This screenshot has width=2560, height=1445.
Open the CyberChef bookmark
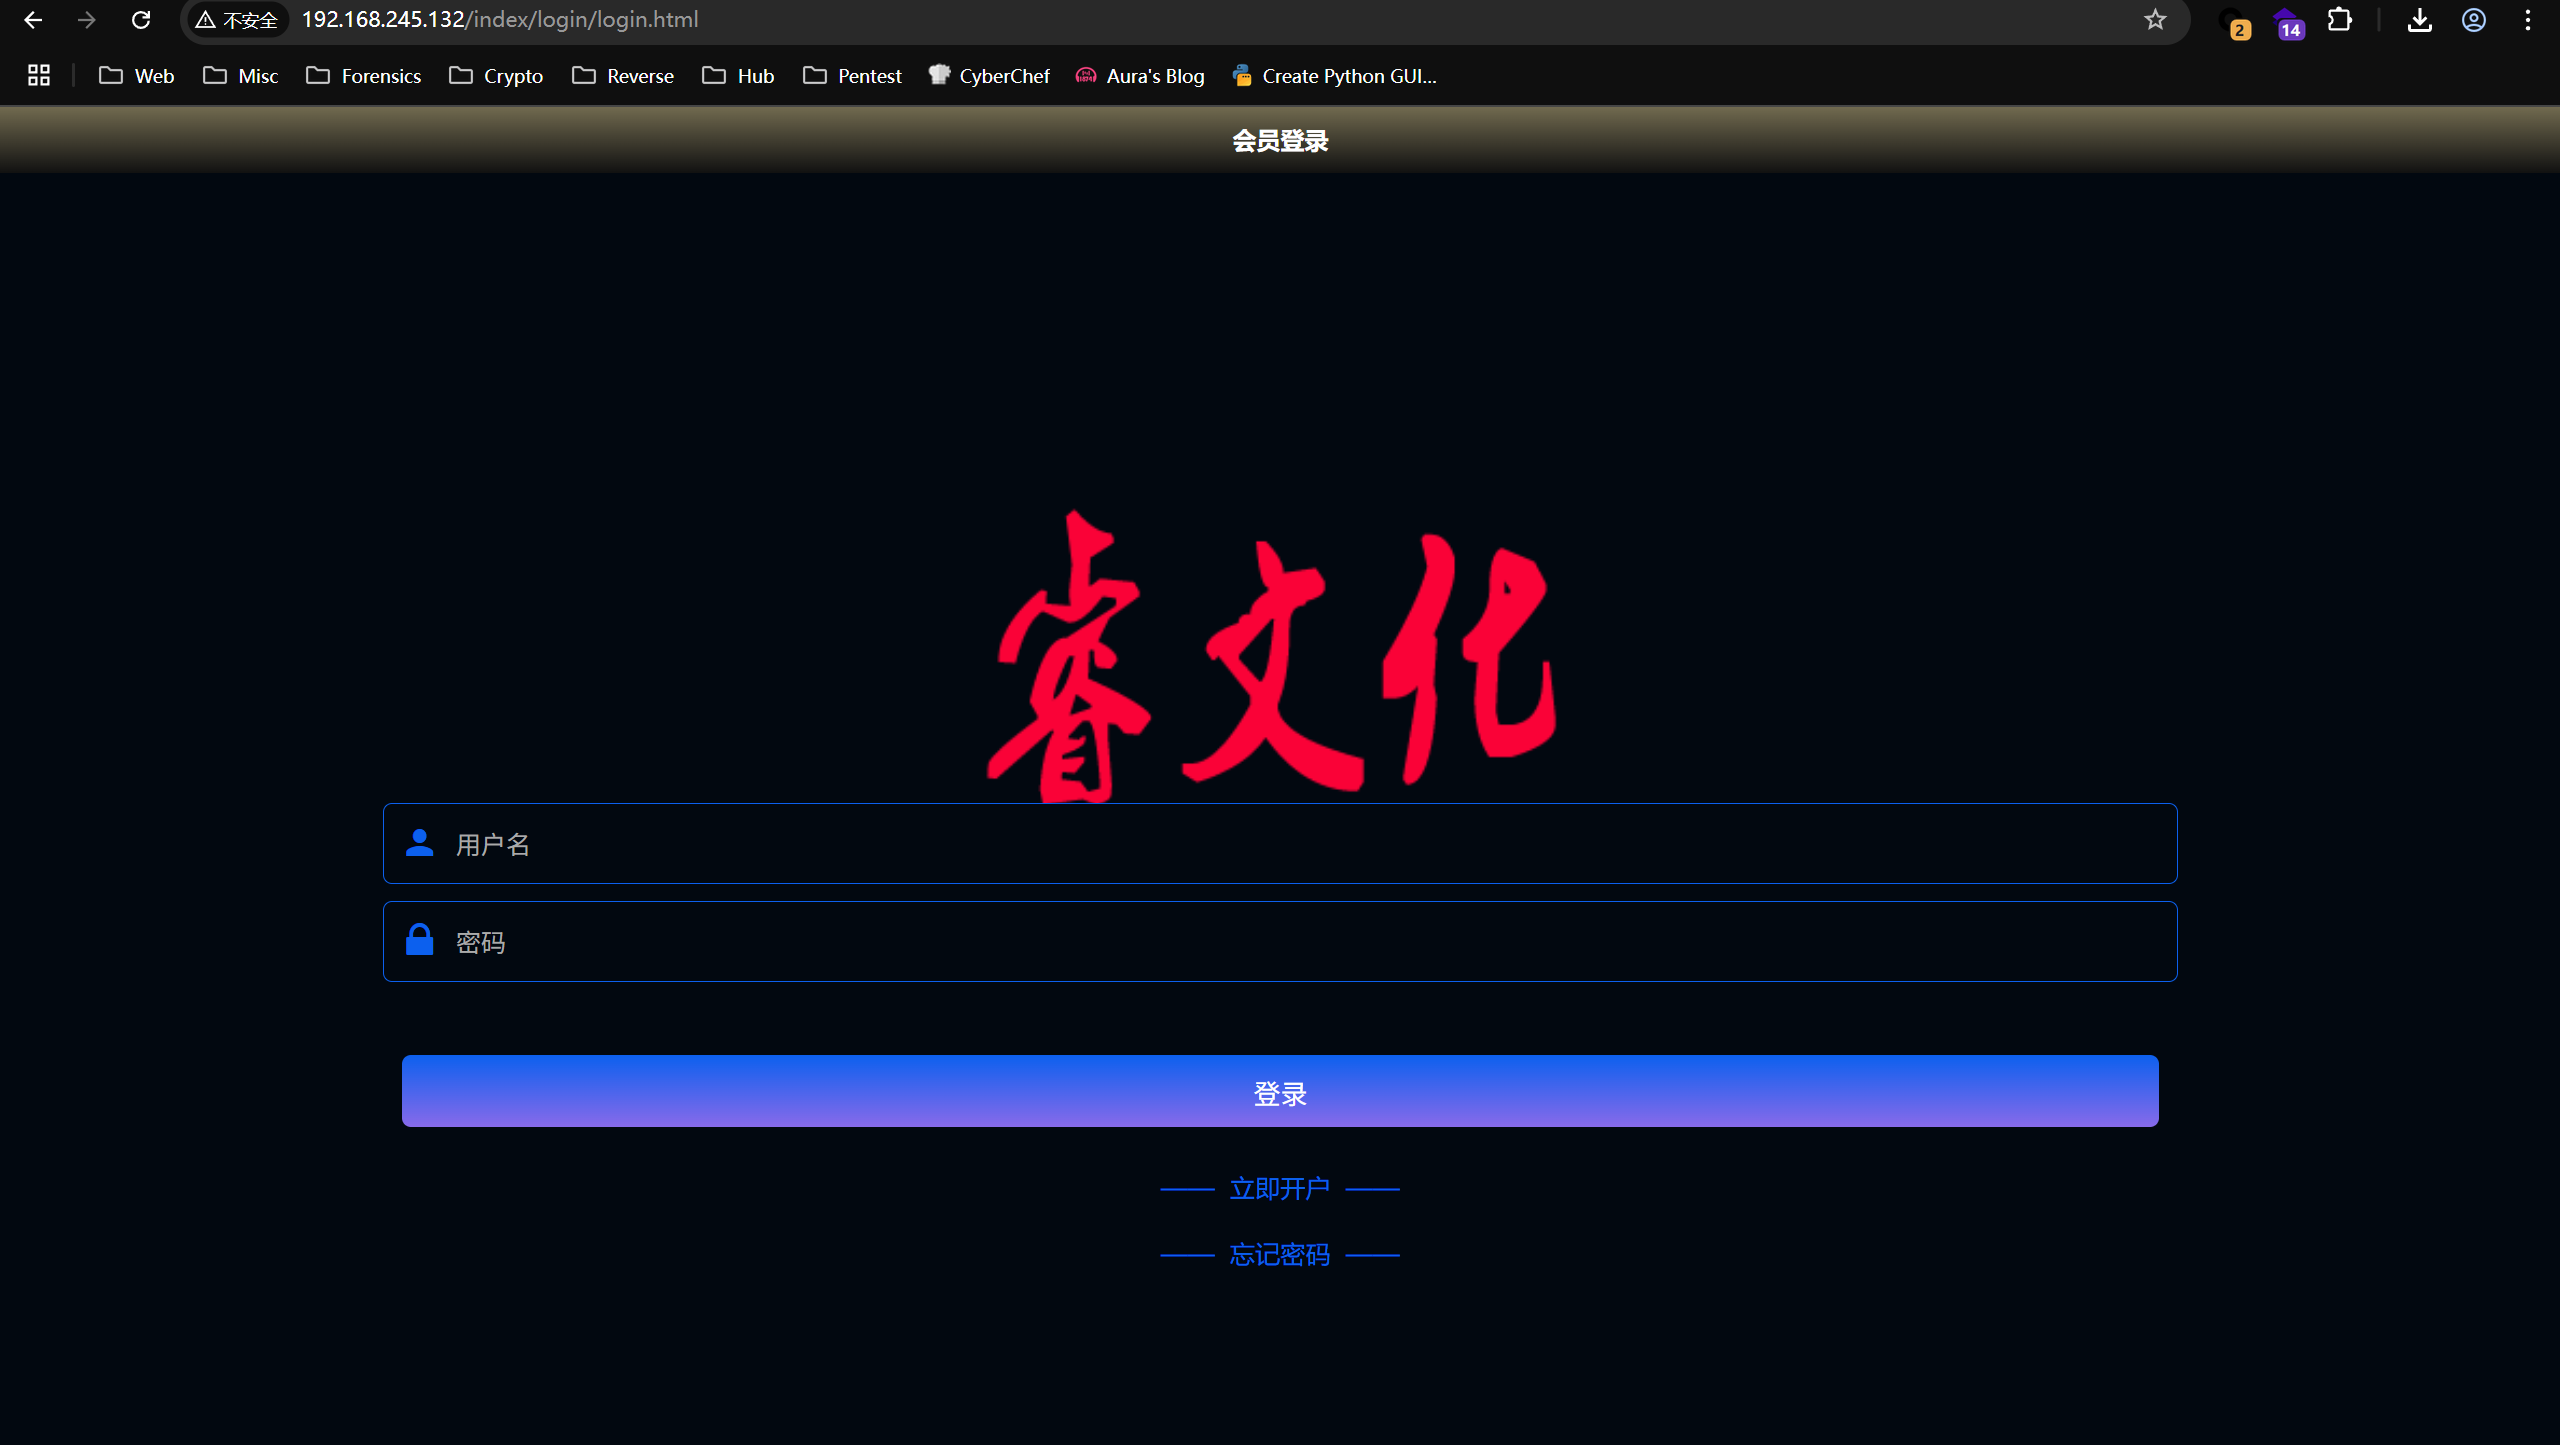989,76
